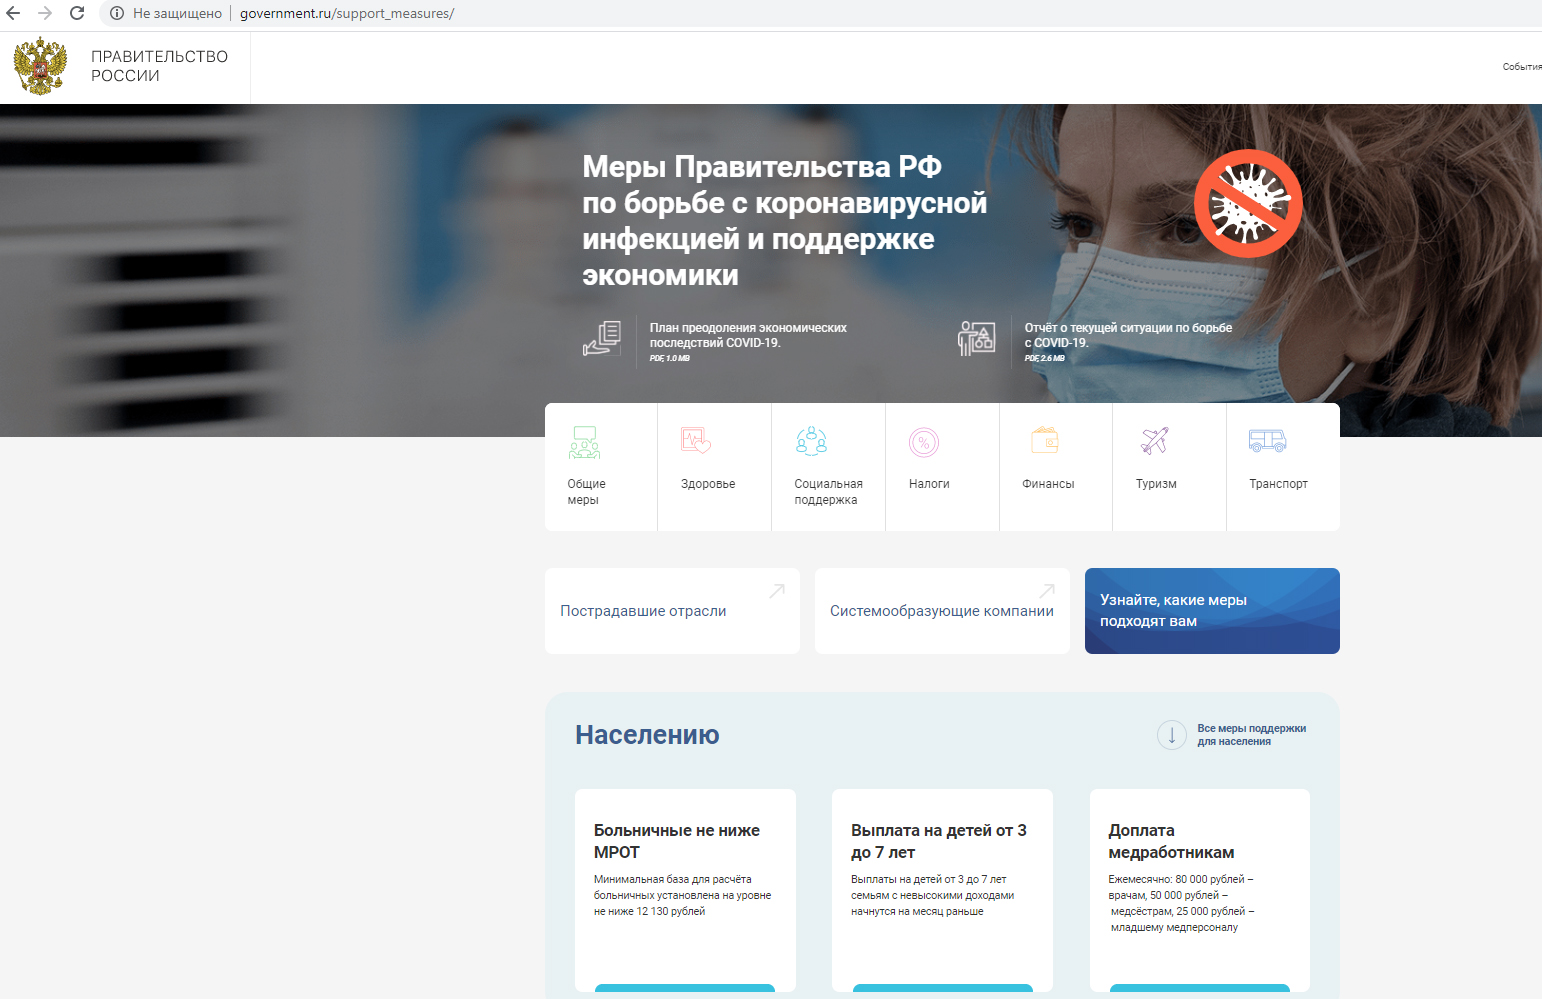Image resolution: width=1542 pixels, height=999 pixels.
Task: Click the Налоги percent icon
Action: click(924, 442)
